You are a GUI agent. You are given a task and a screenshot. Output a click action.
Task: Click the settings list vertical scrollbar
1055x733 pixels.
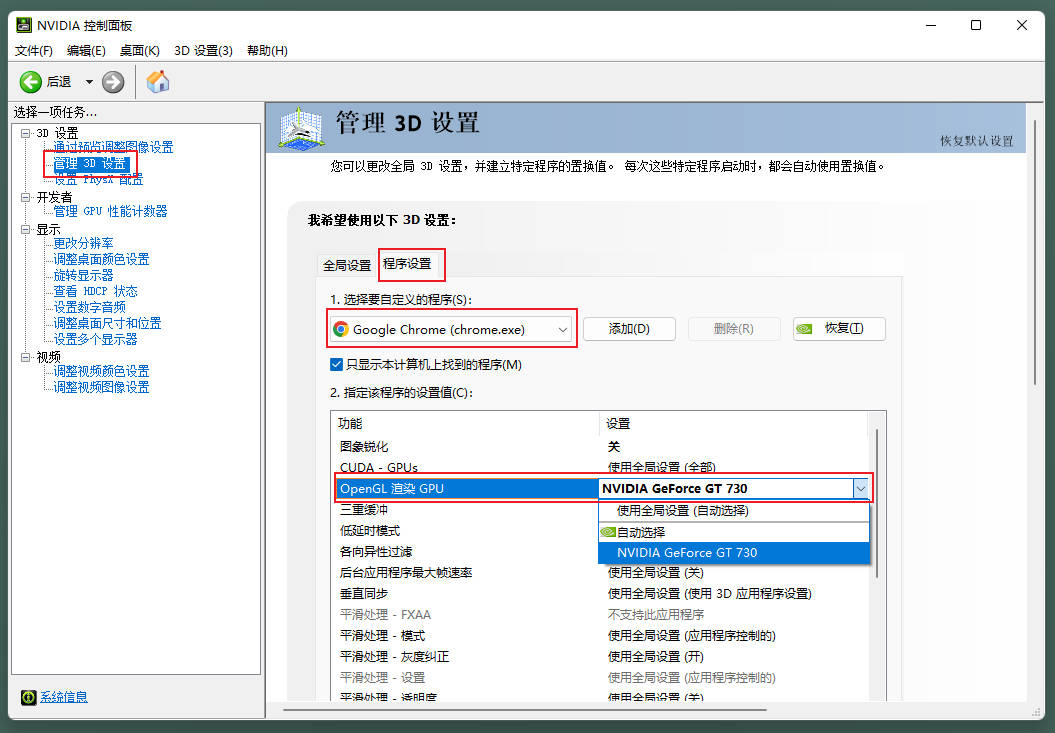(877, 500)
